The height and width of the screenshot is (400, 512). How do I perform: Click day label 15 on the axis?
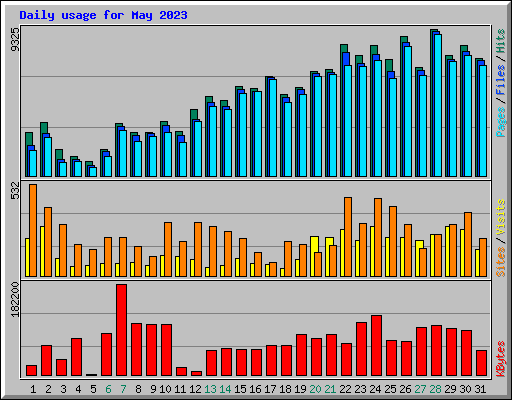[x=240, y=389]
